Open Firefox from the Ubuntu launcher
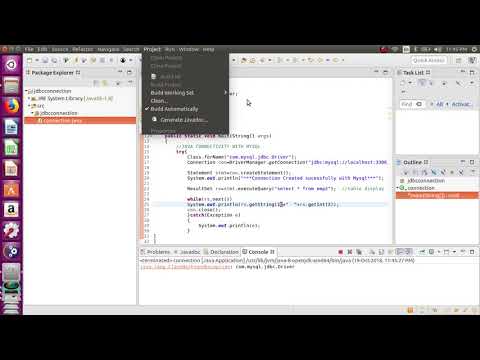The height and width of the screenshot is (360, 480). coord(11,106)
